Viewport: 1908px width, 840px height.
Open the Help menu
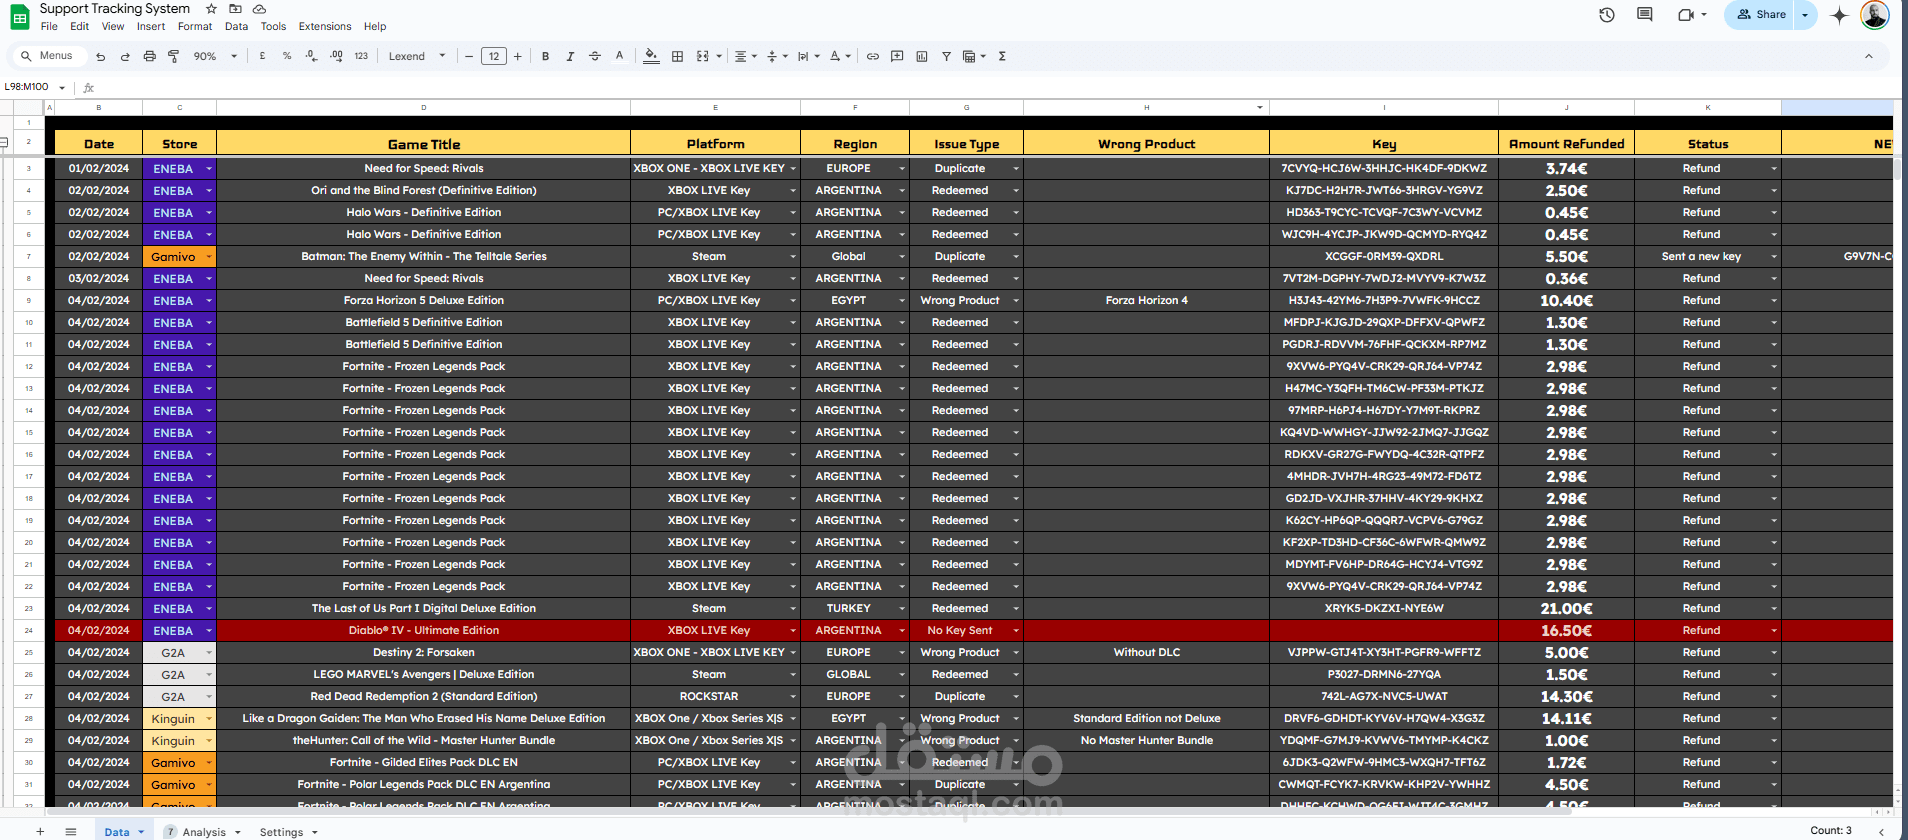point(375,27)
